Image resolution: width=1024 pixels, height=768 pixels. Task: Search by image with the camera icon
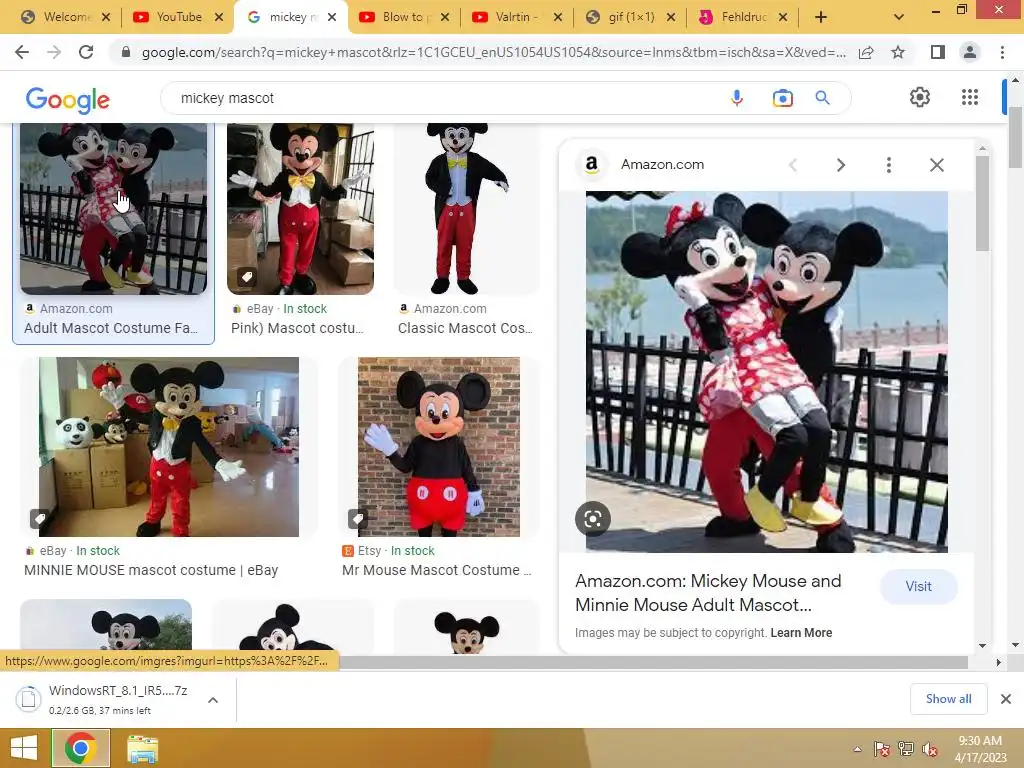(x=782, y=98)
